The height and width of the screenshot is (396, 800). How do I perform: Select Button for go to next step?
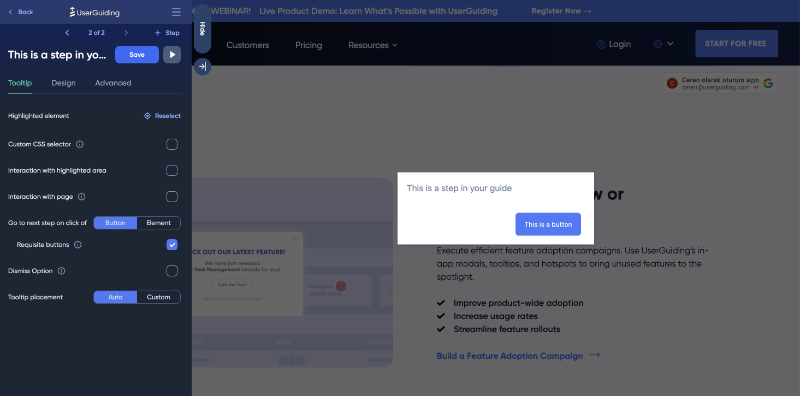click(115, 223)
